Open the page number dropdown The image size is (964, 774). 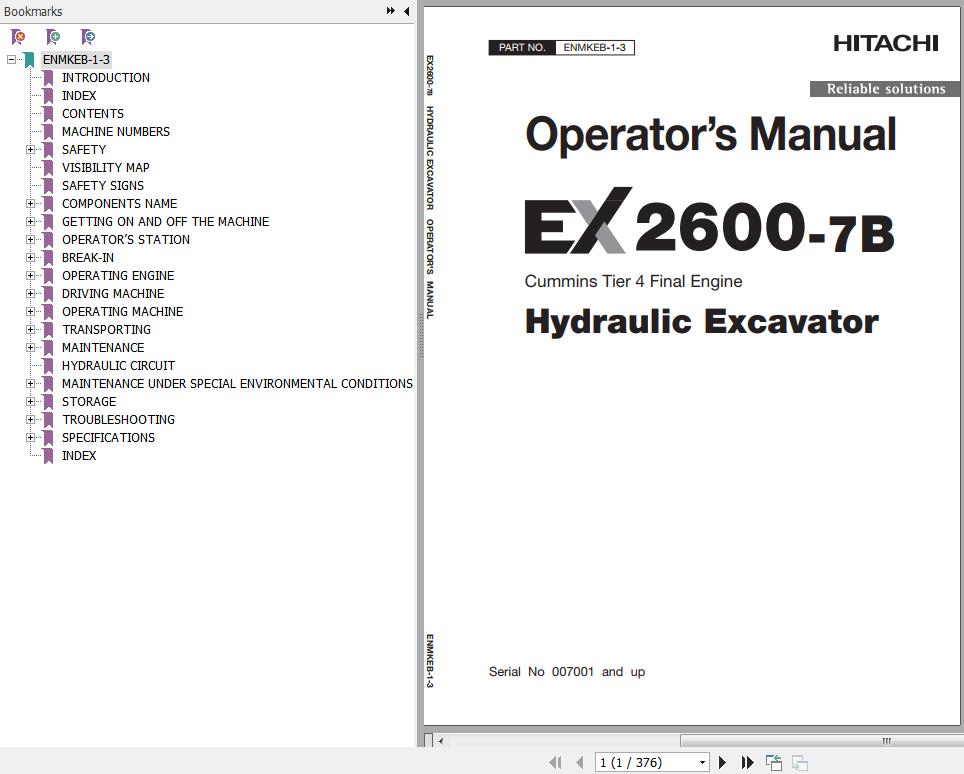(702, 762)
